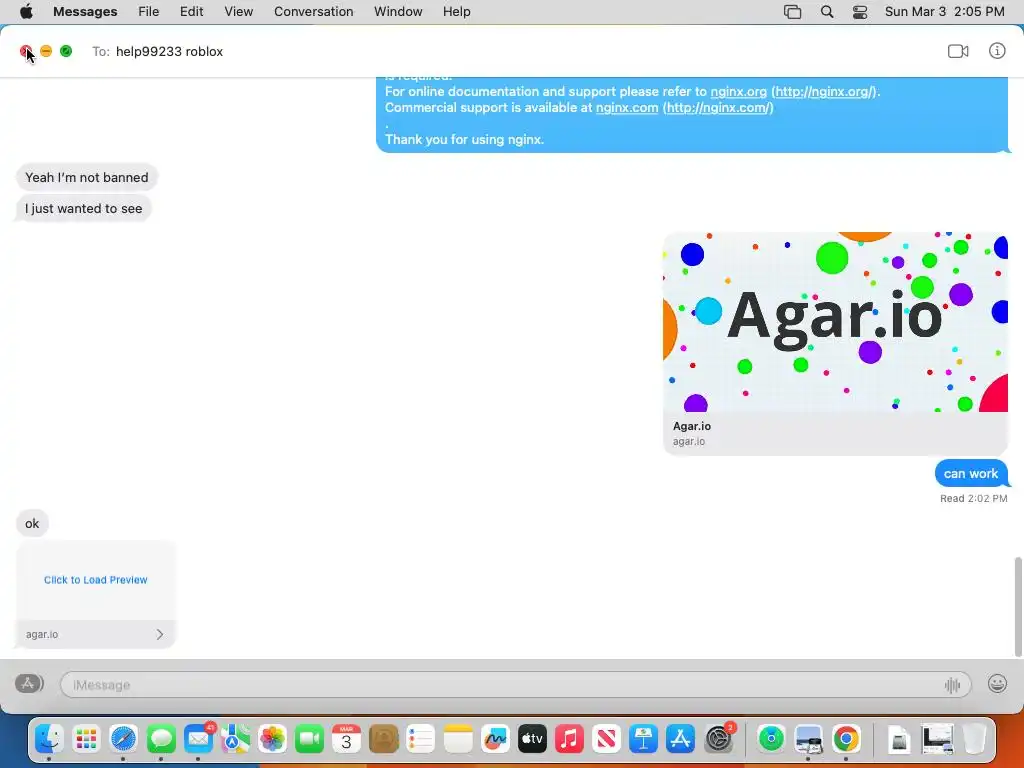This screenshot has height=768, width=1024.
Task: Open Preview from the dock
Action: pos(808,739)
